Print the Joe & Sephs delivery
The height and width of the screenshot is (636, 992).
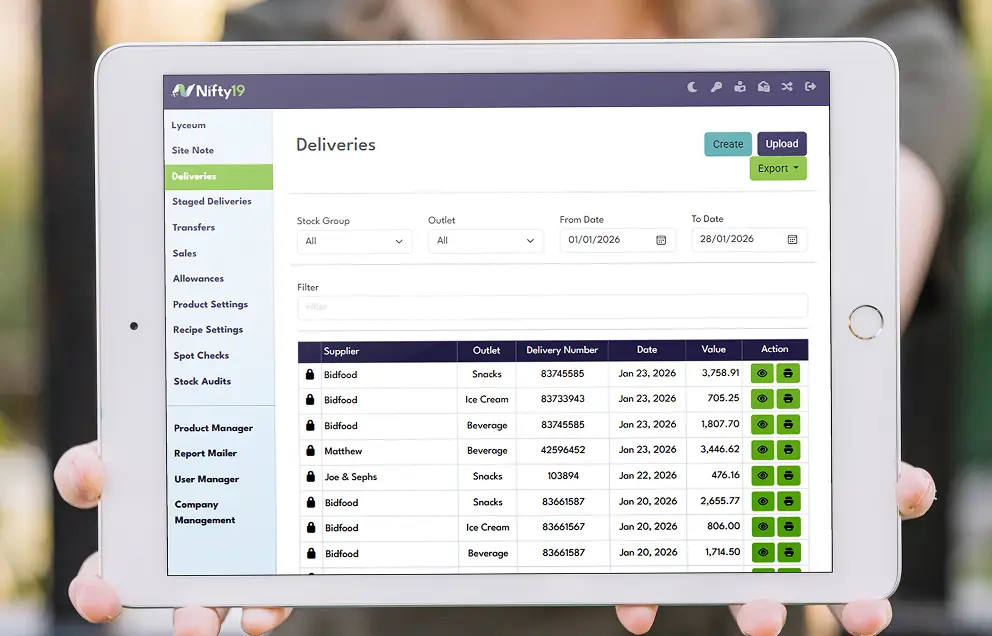788,476
